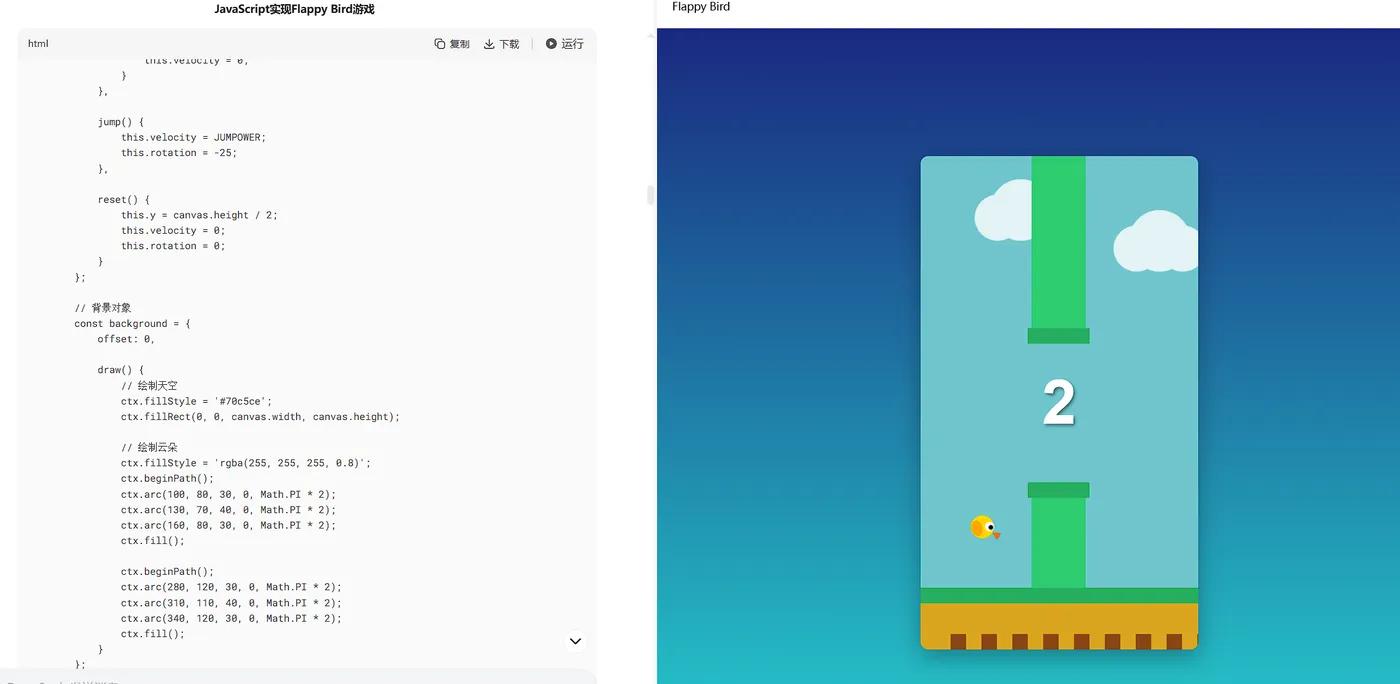1400x684 pixels.
Task: Click the line 'ctx.arc(280, 120, 30, 0, Math.PI * 2);'
Action: (x=232, y=587)
